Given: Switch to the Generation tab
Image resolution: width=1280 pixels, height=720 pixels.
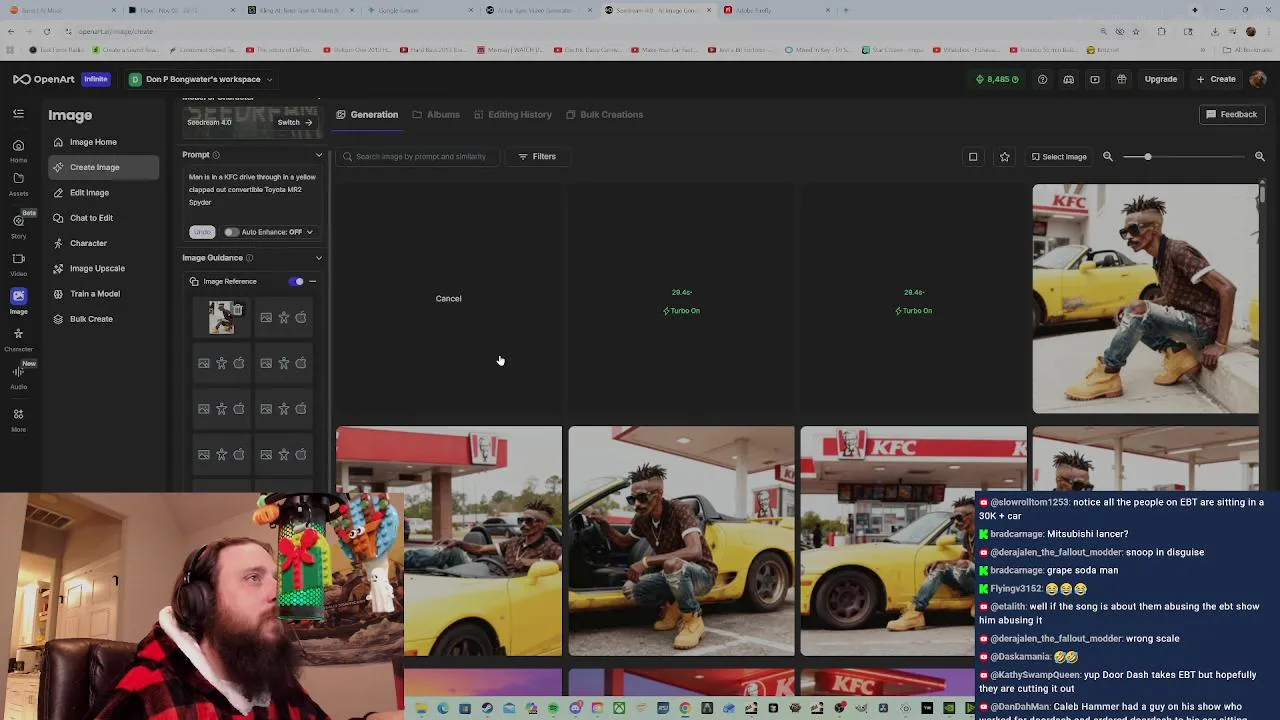Looking at the screenshot, I should [x=367, y=114].
